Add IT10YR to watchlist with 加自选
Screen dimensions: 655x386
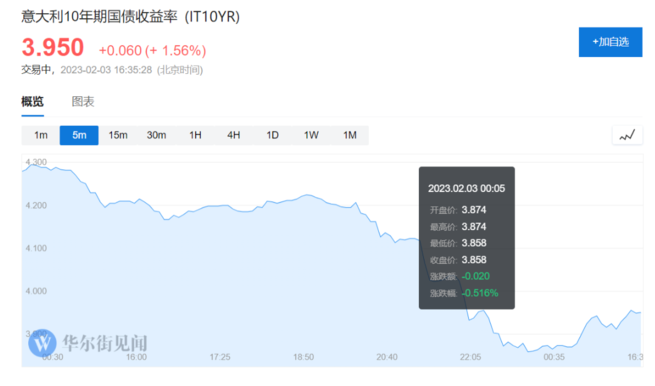tap(610, 42)
